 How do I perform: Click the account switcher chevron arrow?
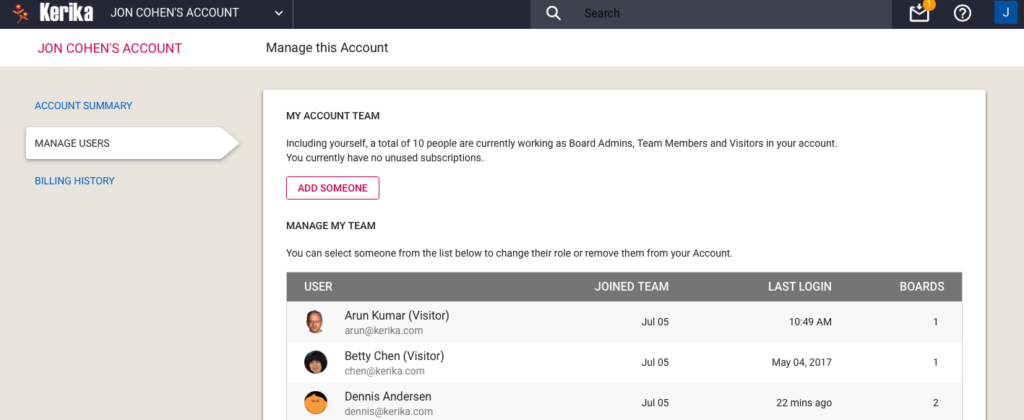click(x=279, y=14)
